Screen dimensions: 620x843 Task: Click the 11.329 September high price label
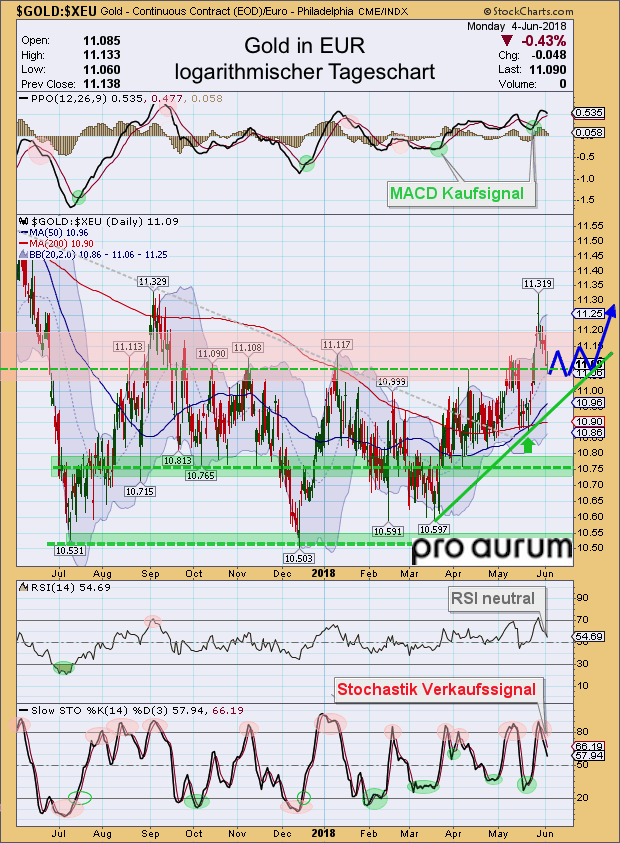click(154, 283)
